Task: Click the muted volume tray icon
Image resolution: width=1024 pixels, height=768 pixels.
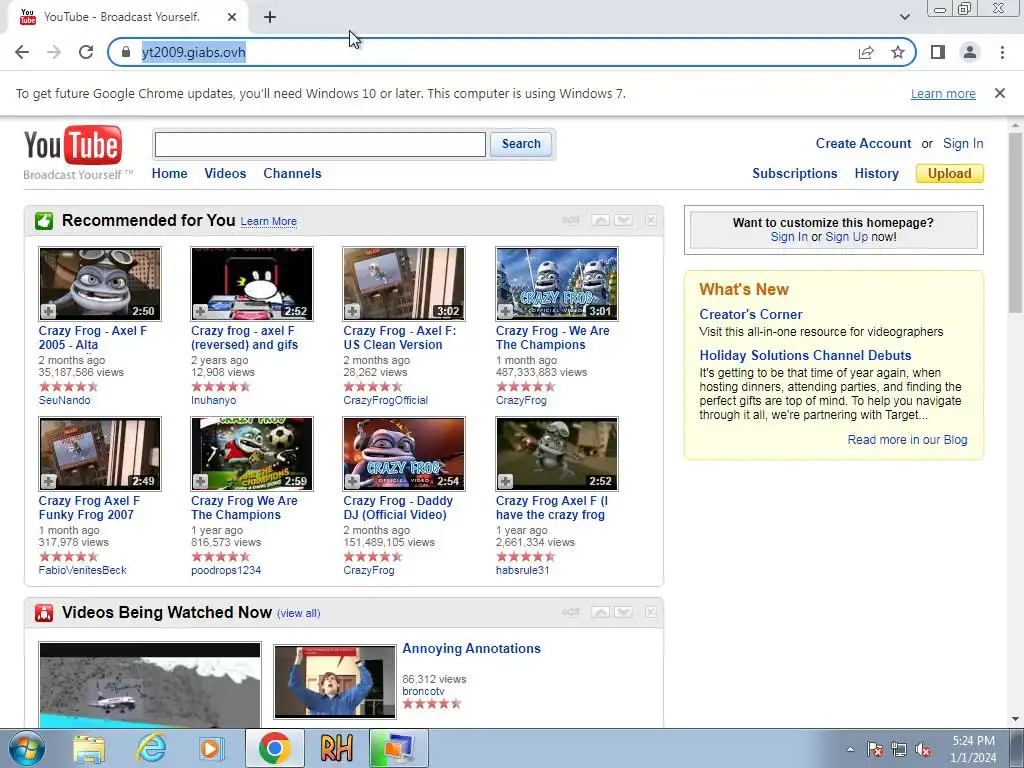Action: [x=923, y=750]
